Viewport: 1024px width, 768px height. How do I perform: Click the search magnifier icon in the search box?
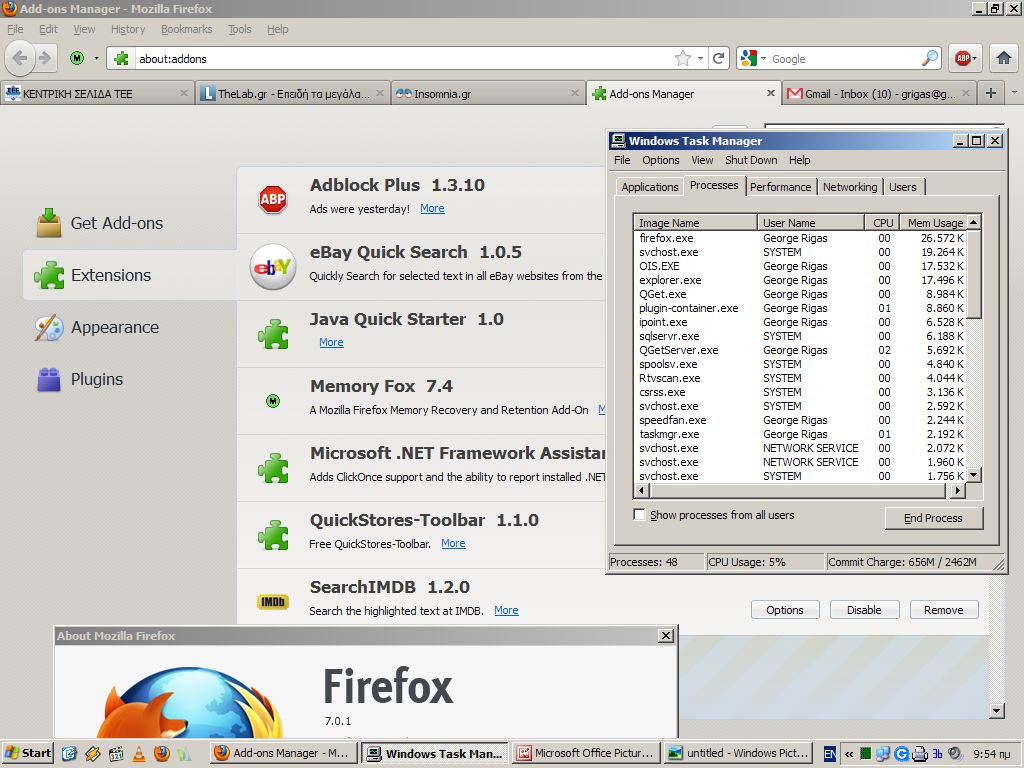pyautogui.click(x=930, y=58)
